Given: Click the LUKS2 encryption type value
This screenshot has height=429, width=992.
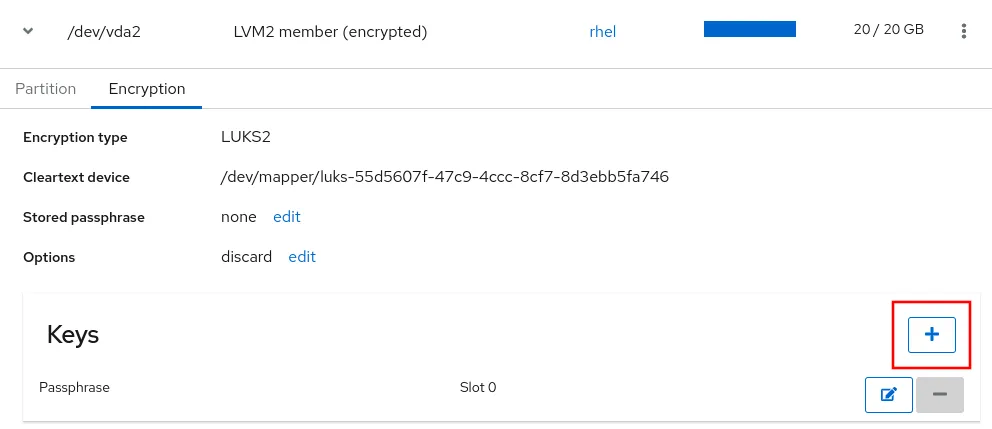Looking at the screenshot, I should (246, 137).
